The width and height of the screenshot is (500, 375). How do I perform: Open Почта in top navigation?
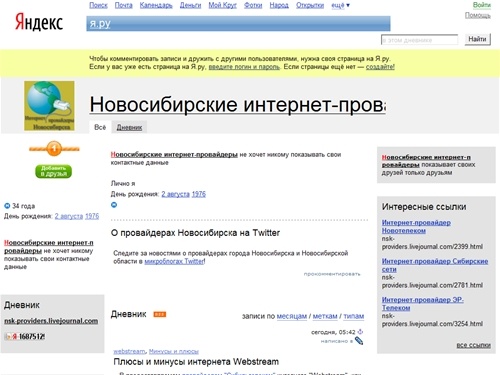123,5
